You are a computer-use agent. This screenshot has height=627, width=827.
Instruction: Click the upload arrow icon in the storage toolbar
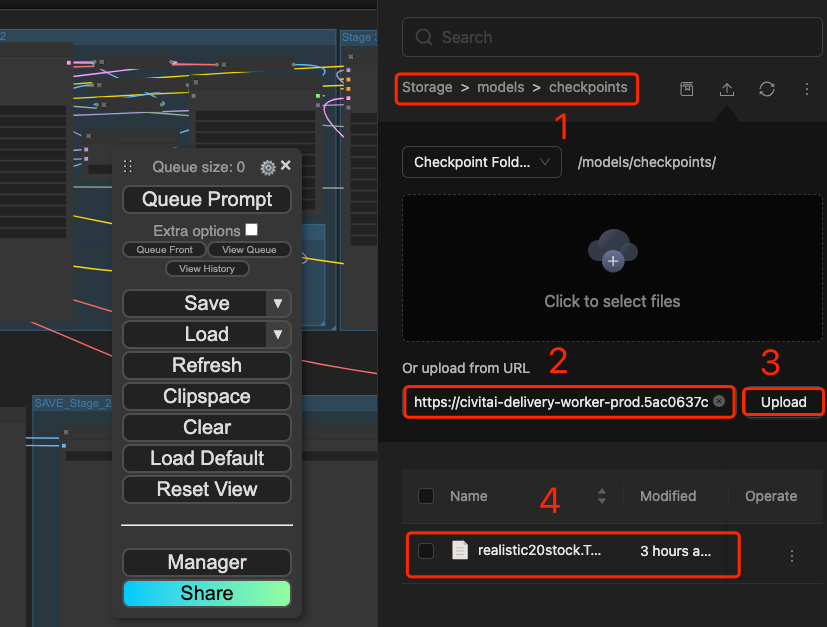coord(727,89)
